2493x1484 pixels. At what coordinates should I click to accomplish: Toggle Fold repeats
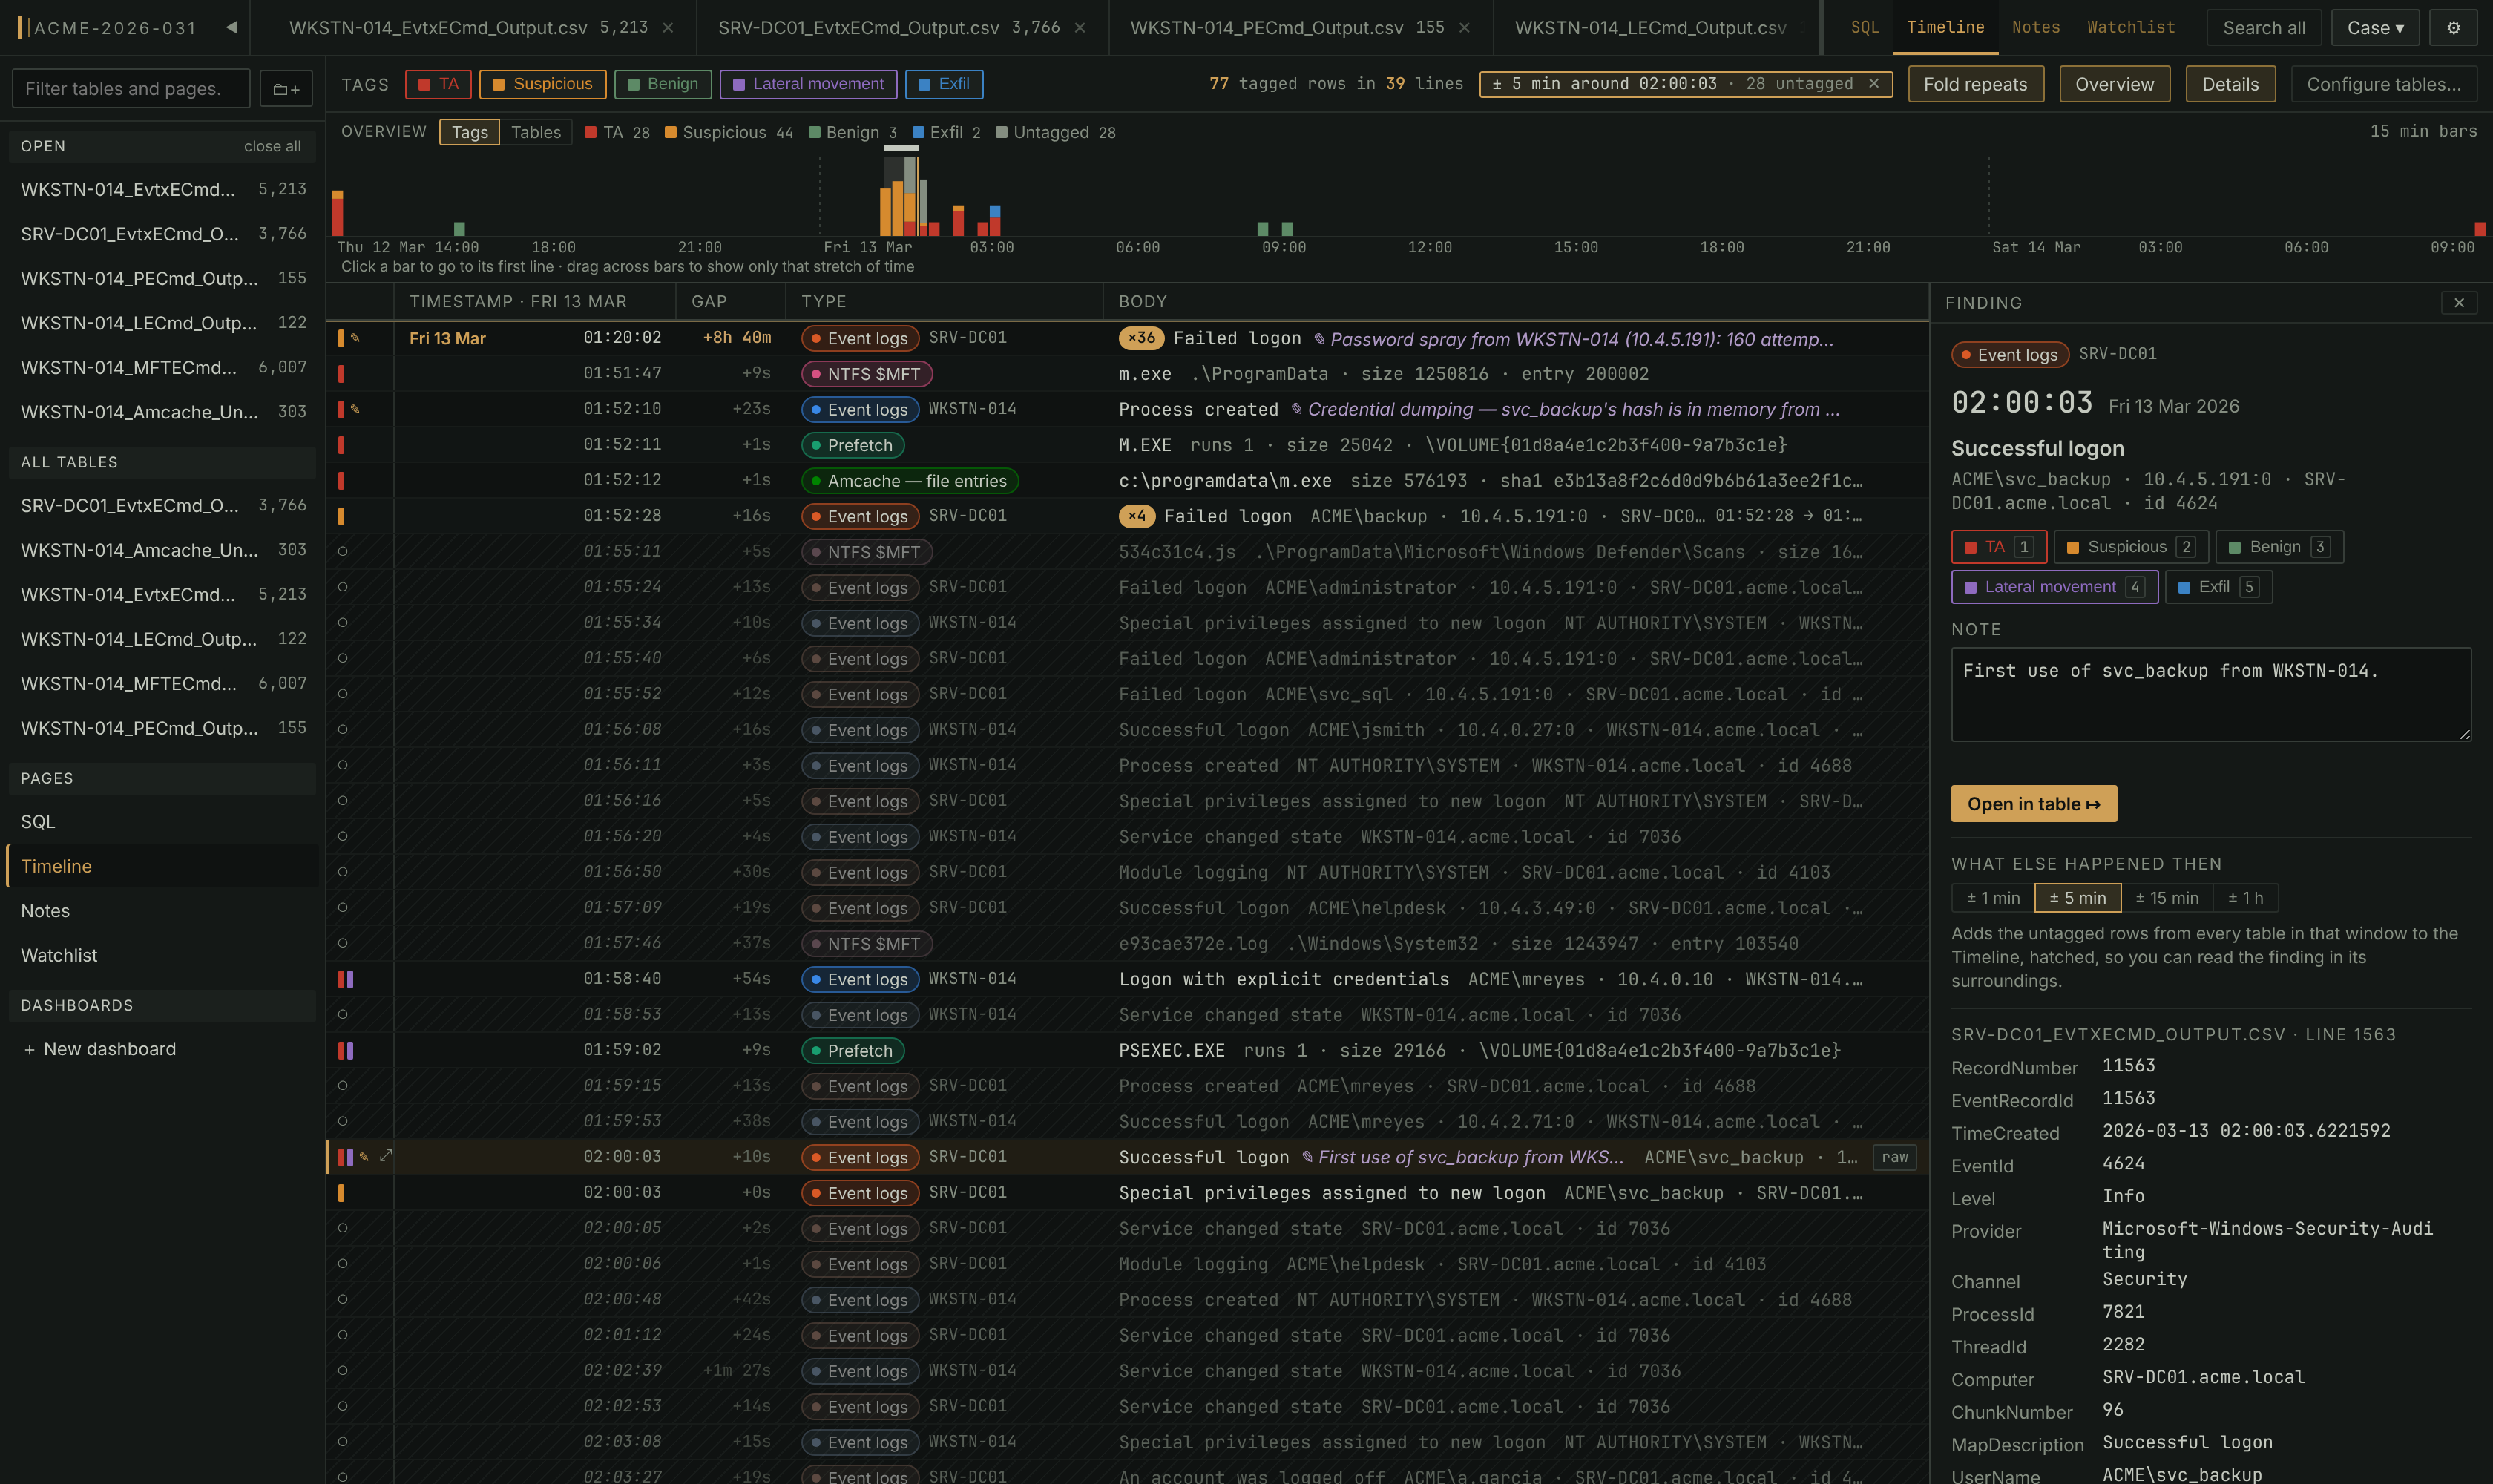1975,84
